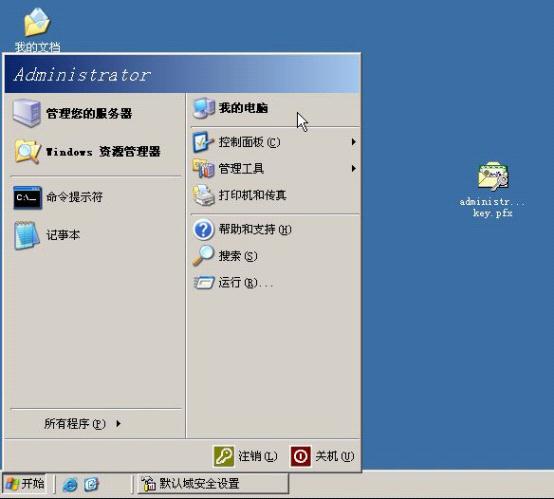Expand the 所有程序 arrow
This screenshot has height=499, width=554.
pos(118,423)
